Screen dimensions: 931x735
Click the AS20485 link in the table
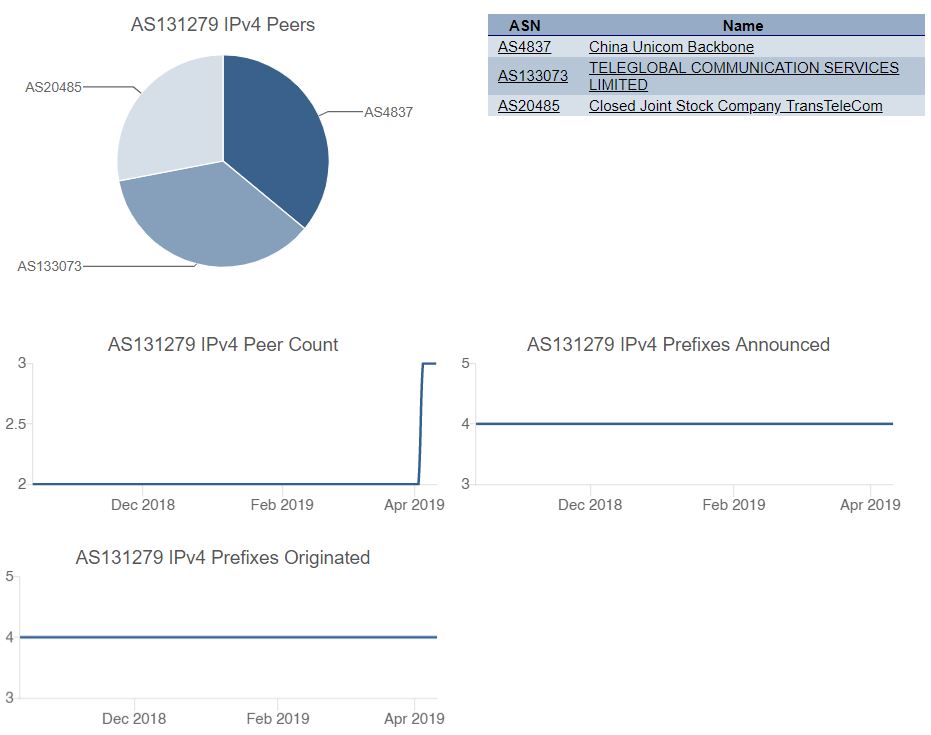pyautogui.click(x=528, y=106)
